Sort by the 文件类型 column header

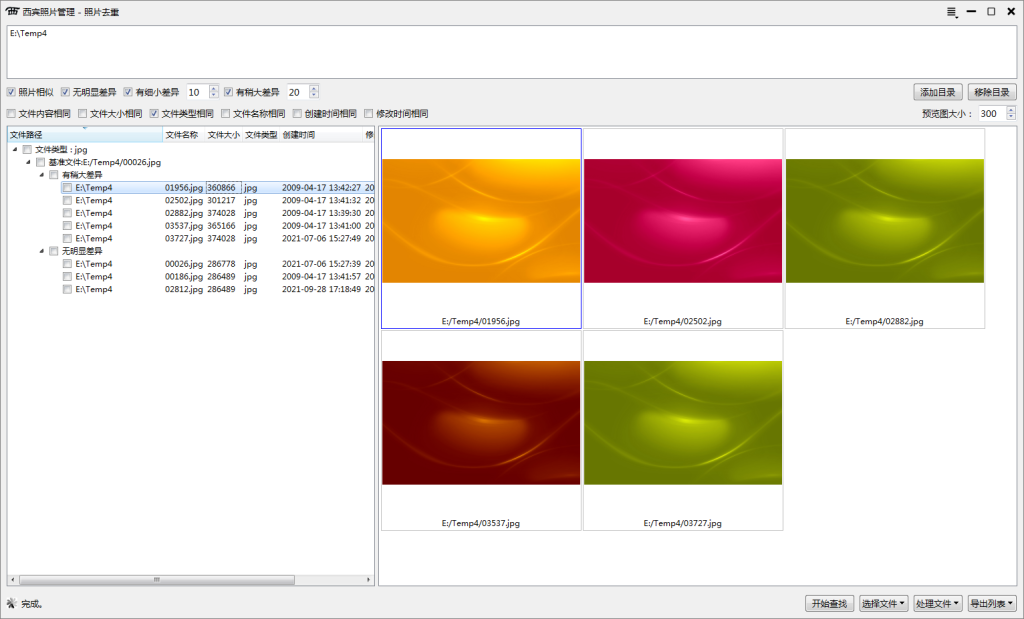pos(261,135)
